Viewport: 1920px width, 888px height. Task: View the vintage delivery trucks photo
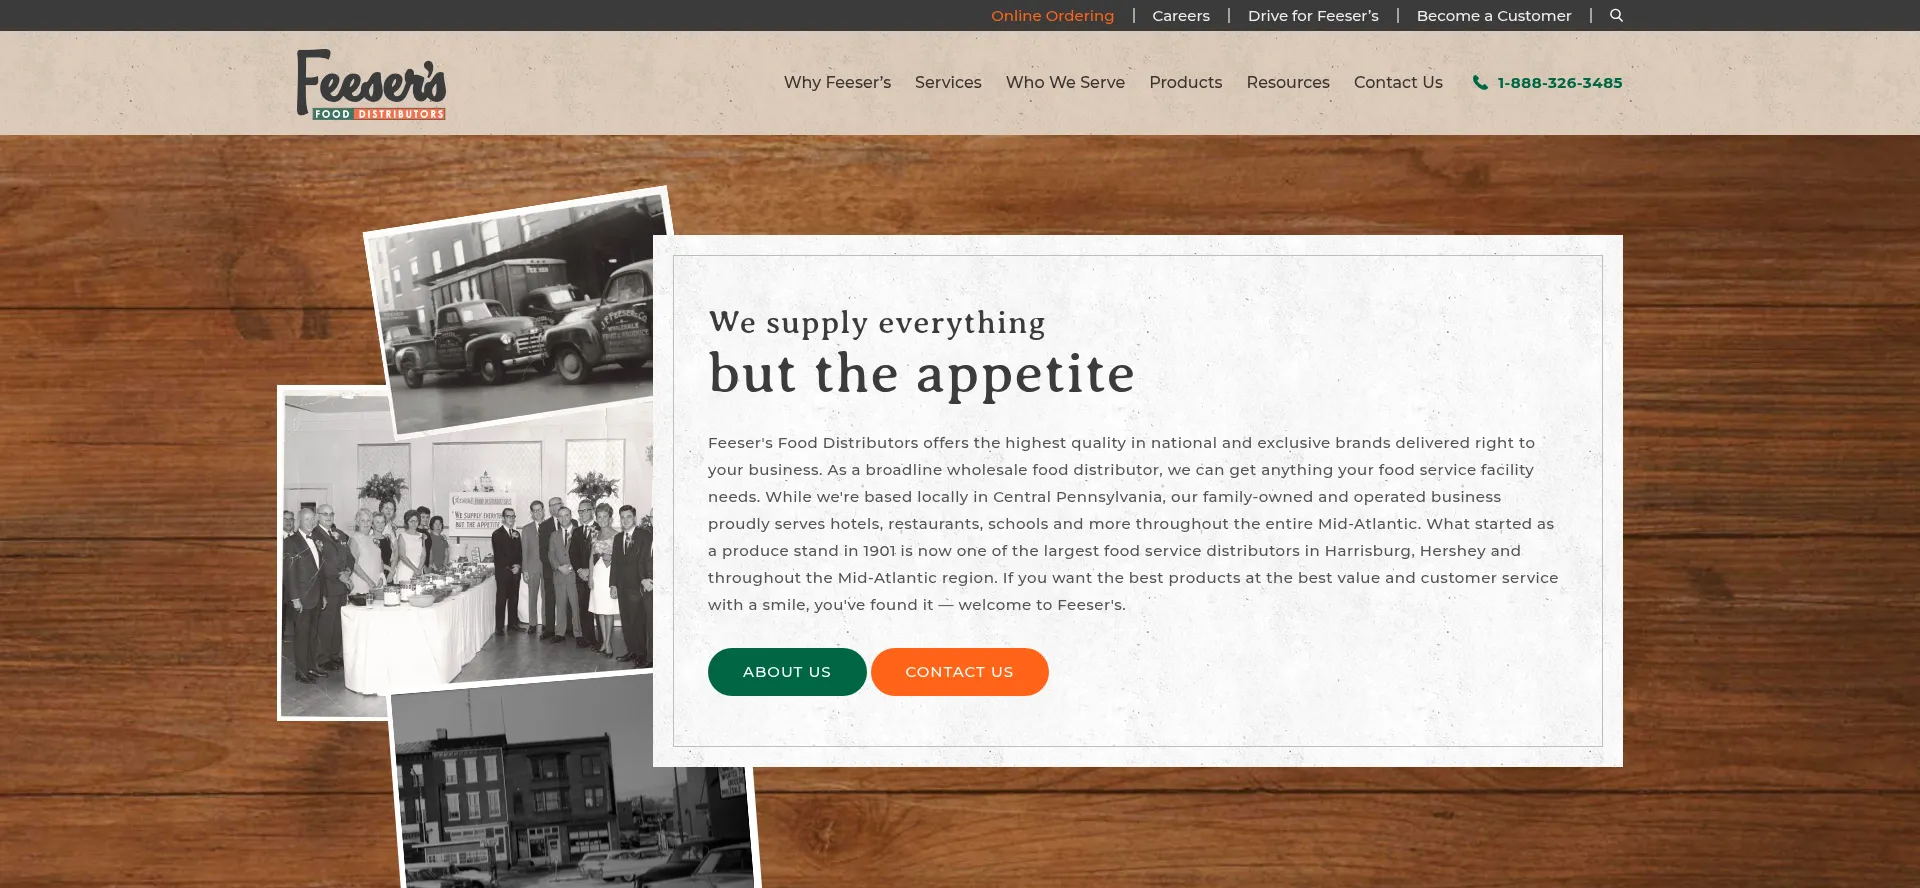coord(515,310)
